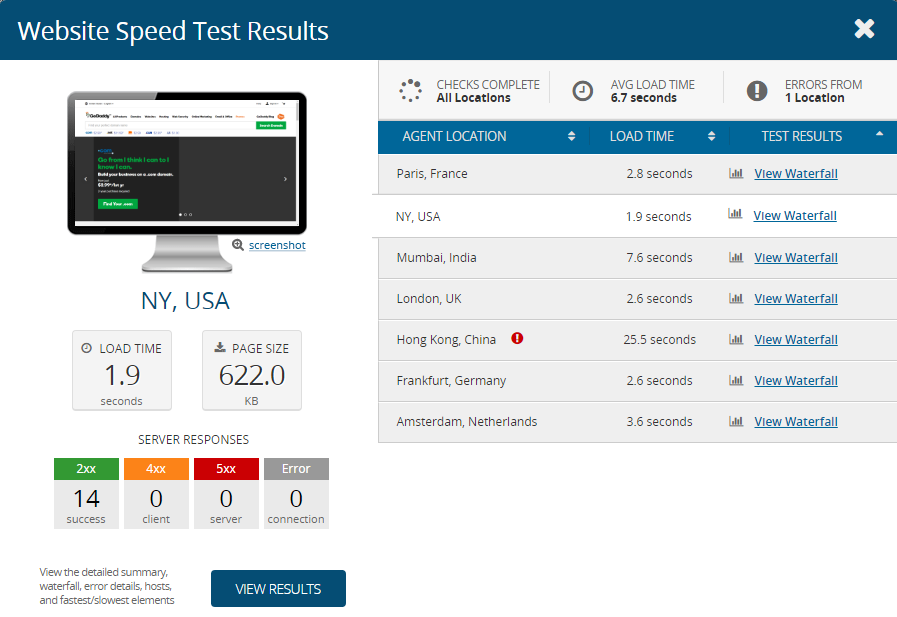This screenshot has width=897, height=617.
Task: Click waterfall chart icon for London, UK
Action: (736, 298)
